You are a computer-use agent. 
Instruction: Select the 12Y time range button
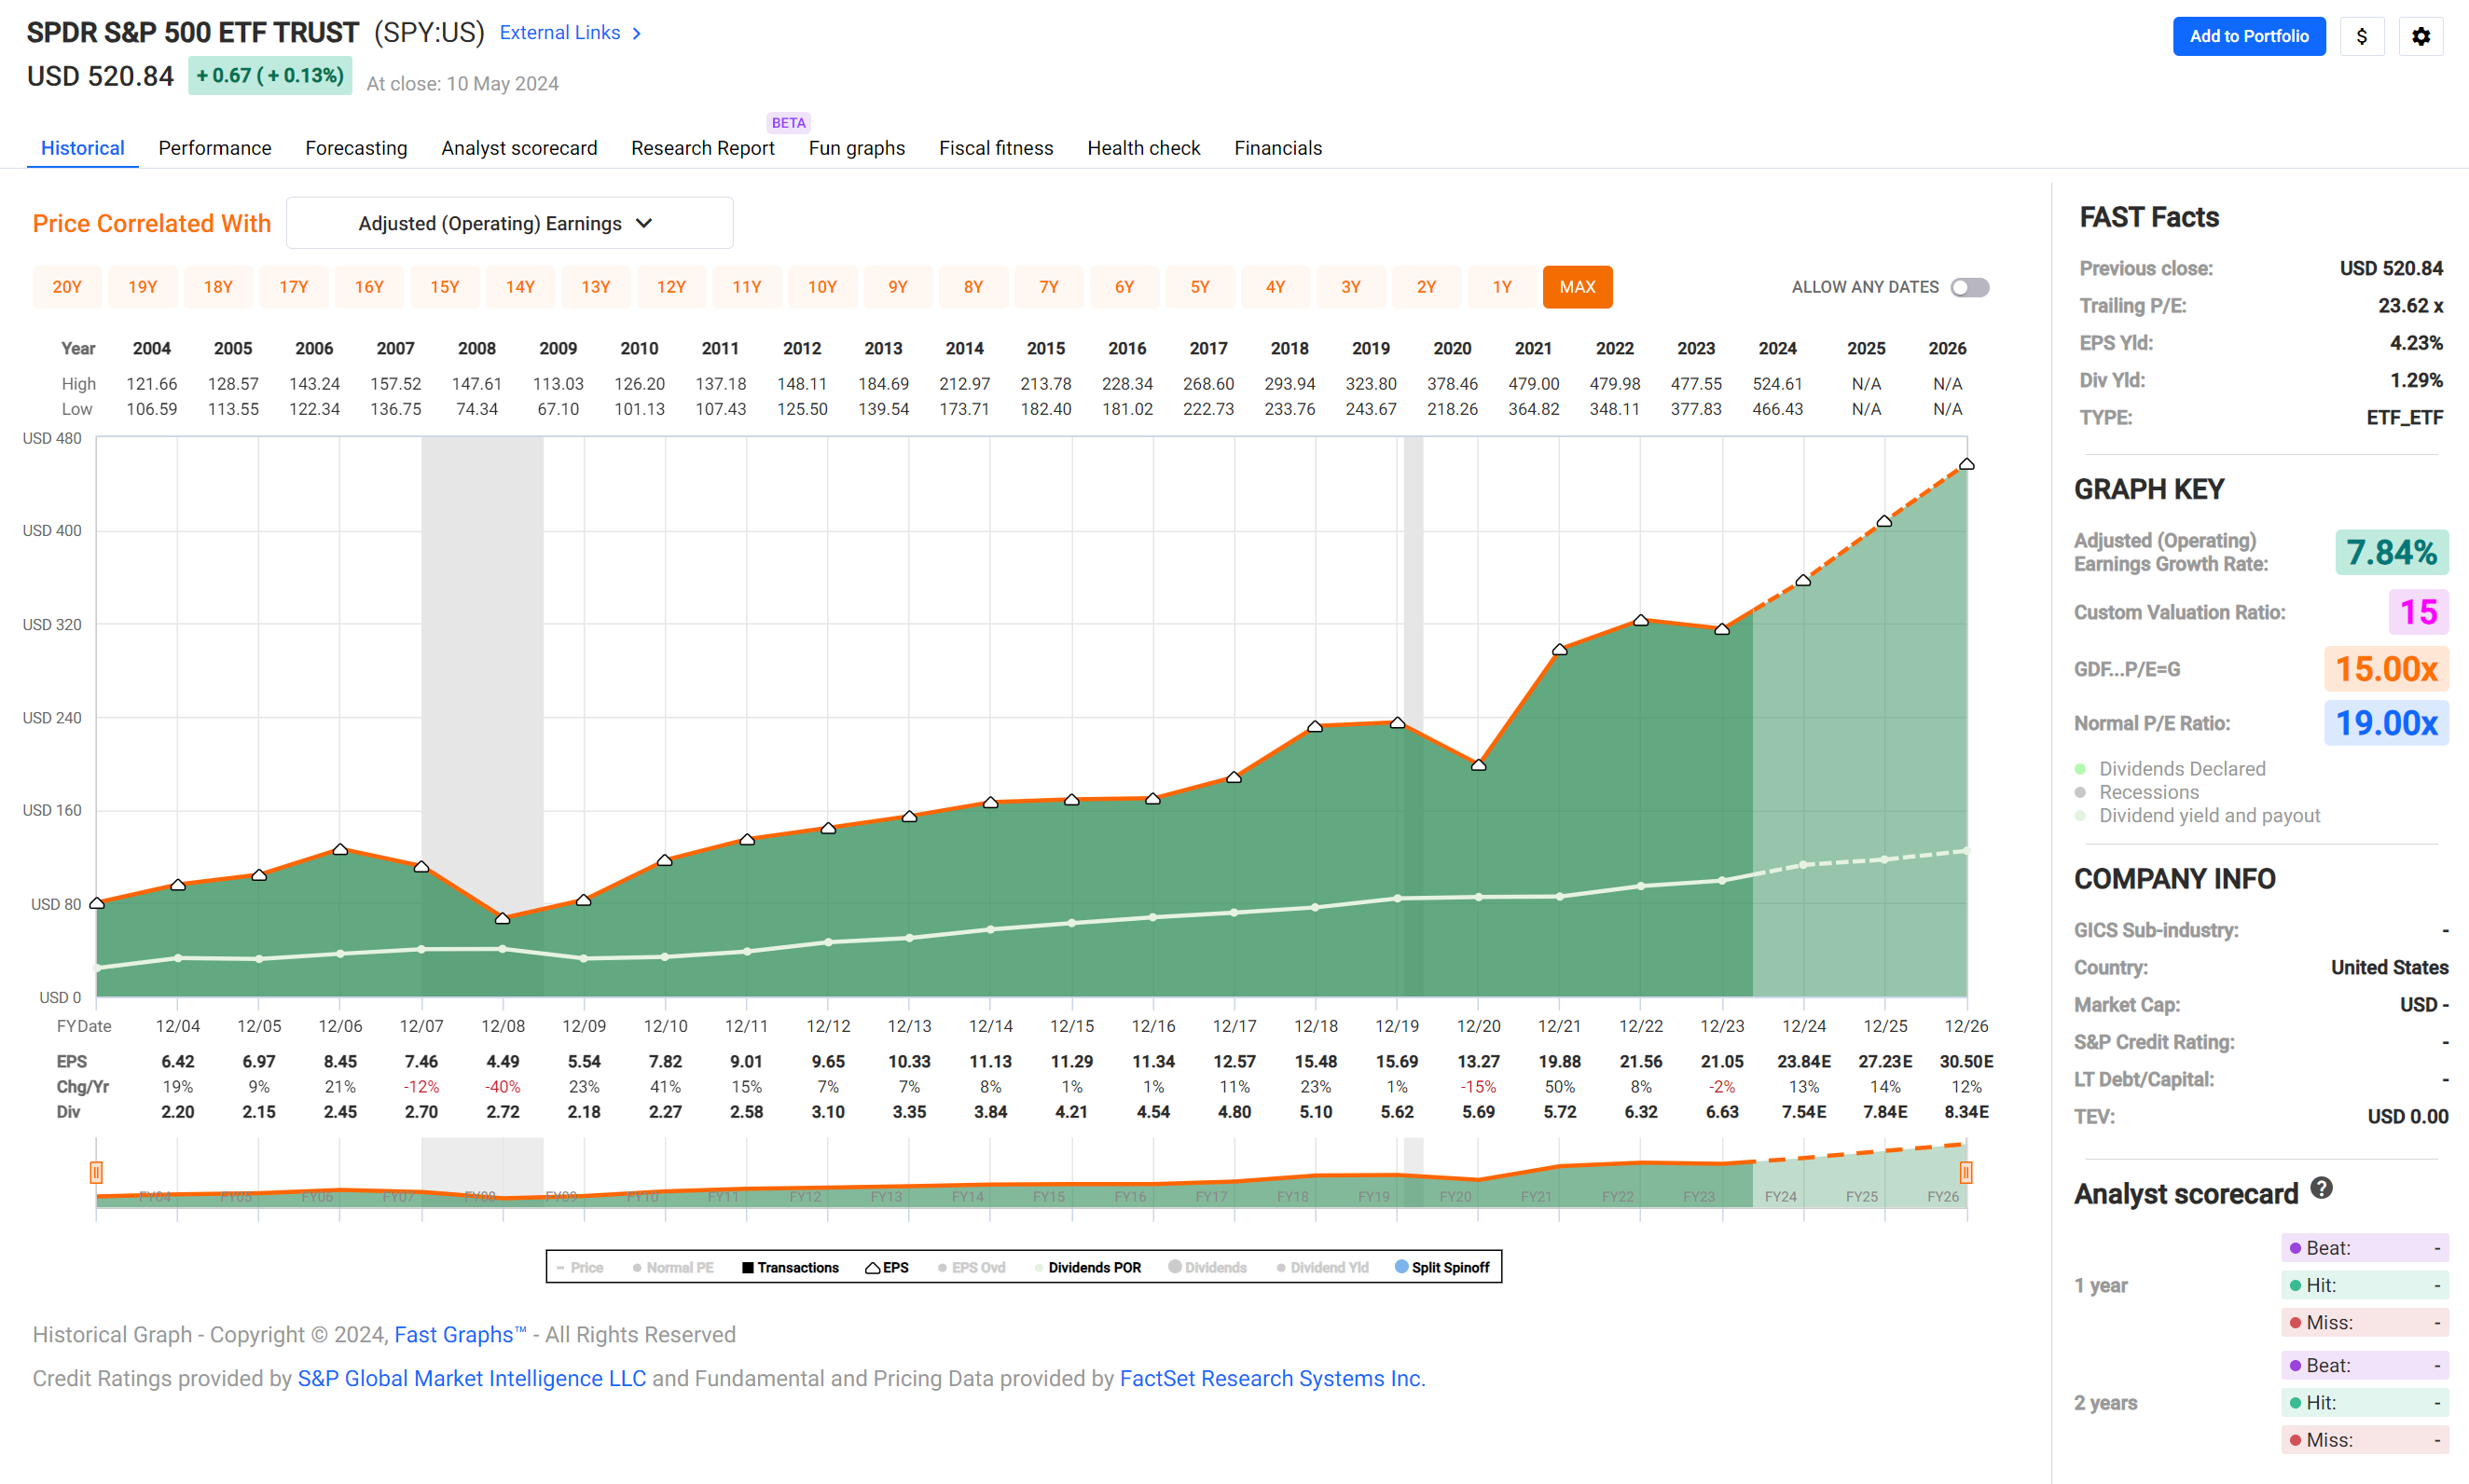[x=671, y=287]
